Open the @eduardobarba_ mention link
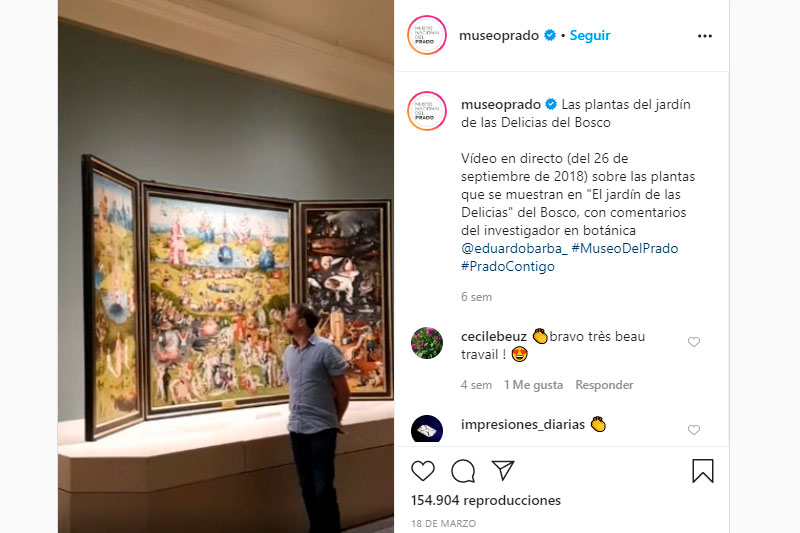 (514, 248)
